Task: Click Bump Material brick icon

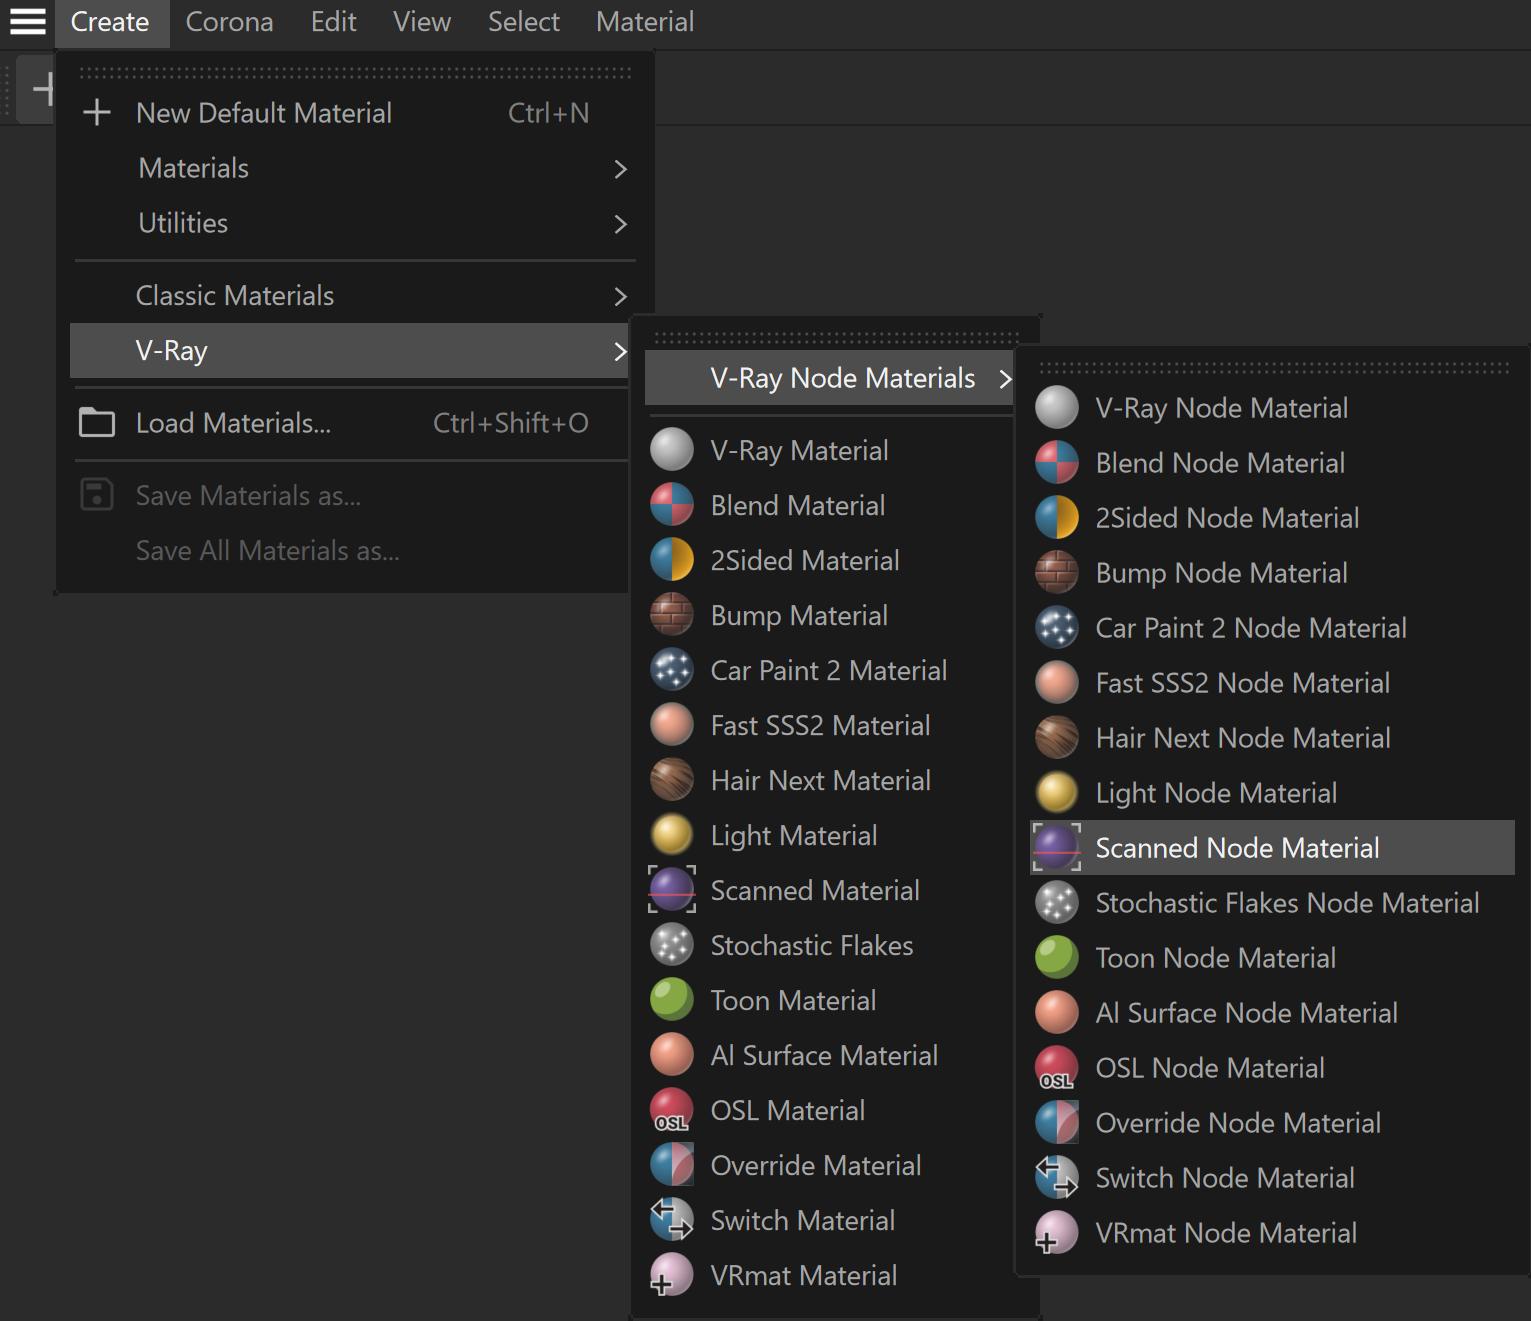Action: coord(672,615)
